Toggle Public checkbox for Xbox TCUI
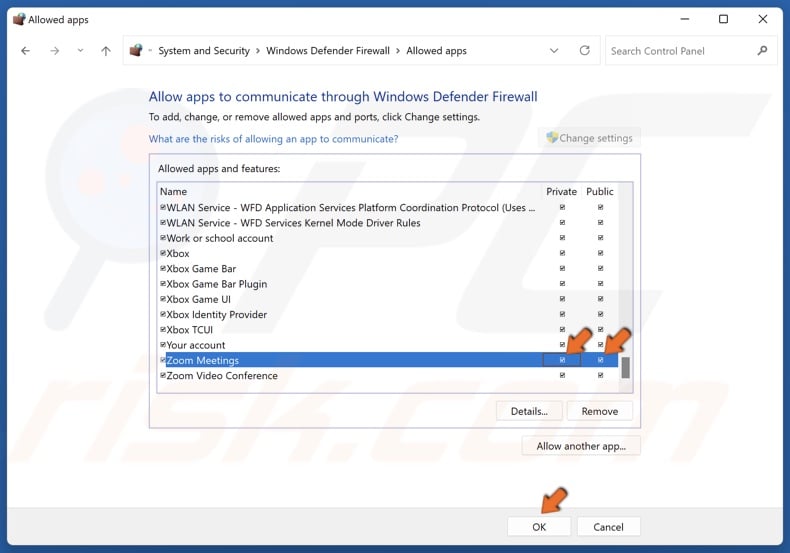The width and height of the screenshot is (790, 553). click(x=601, y=329)
